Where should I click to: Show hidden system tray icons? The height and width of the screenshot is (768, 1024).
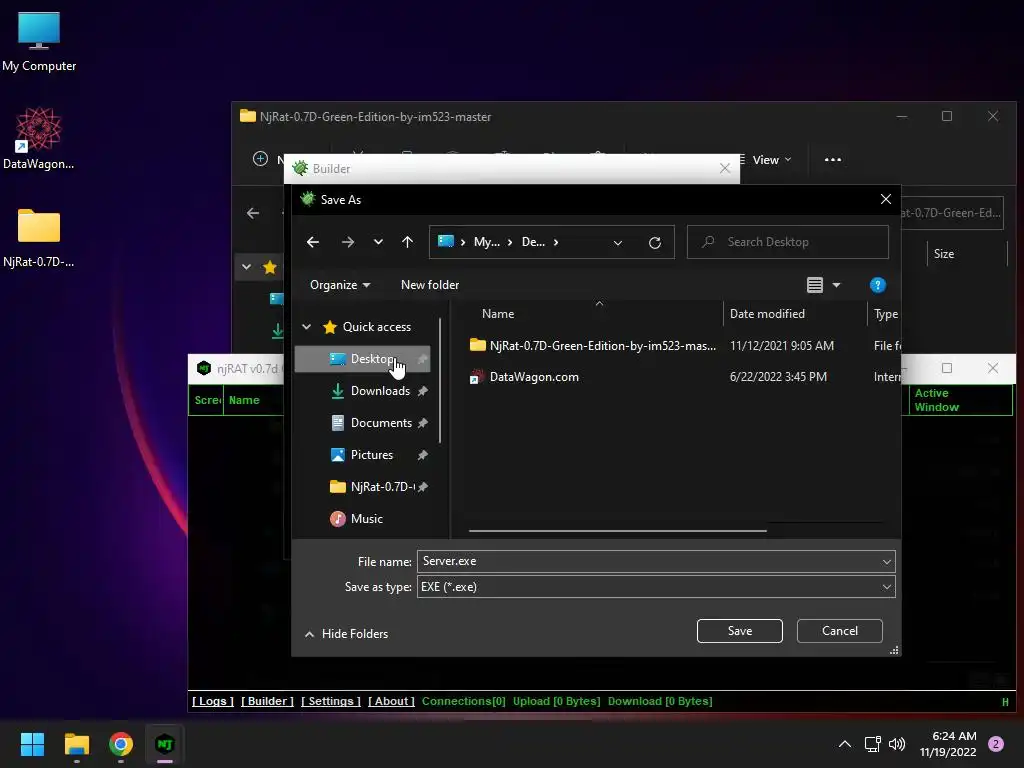point(844,744)
